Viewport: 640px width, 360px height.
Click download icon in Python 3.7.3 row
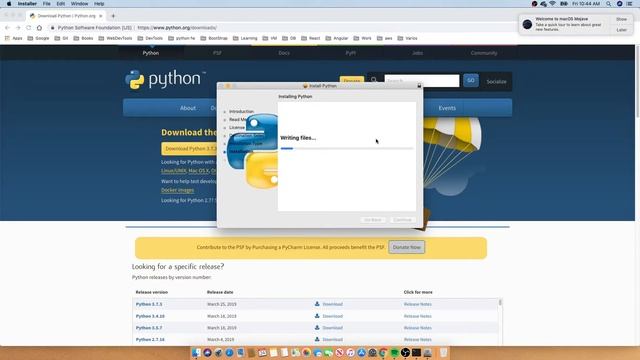317,304
